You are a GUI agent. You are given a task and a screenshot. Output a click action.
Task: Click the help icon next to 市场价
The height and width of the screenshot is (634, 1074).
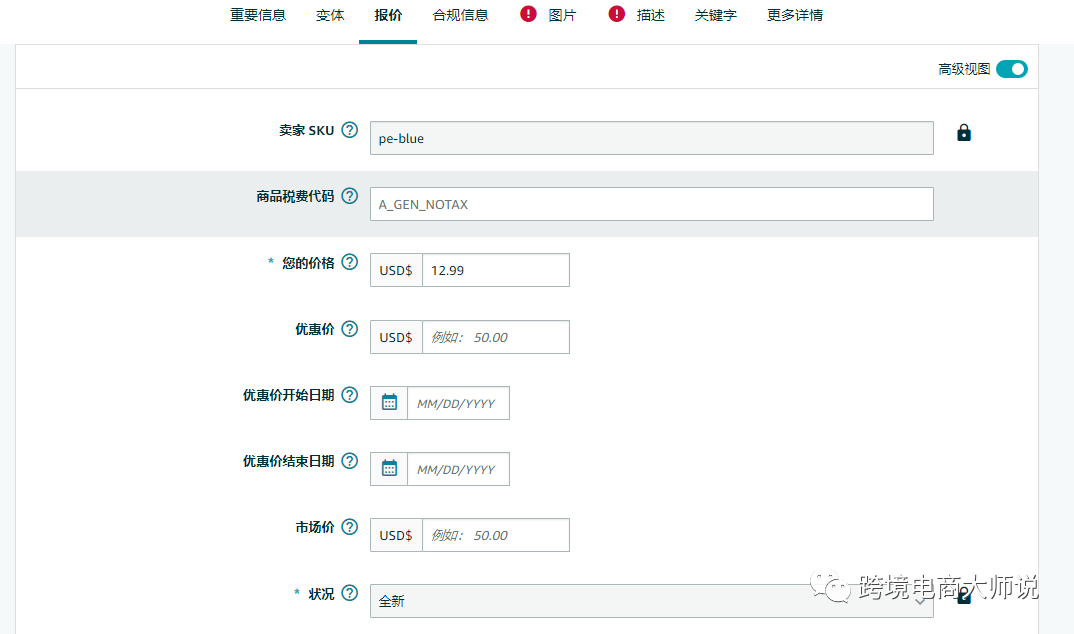pos(349,526)
